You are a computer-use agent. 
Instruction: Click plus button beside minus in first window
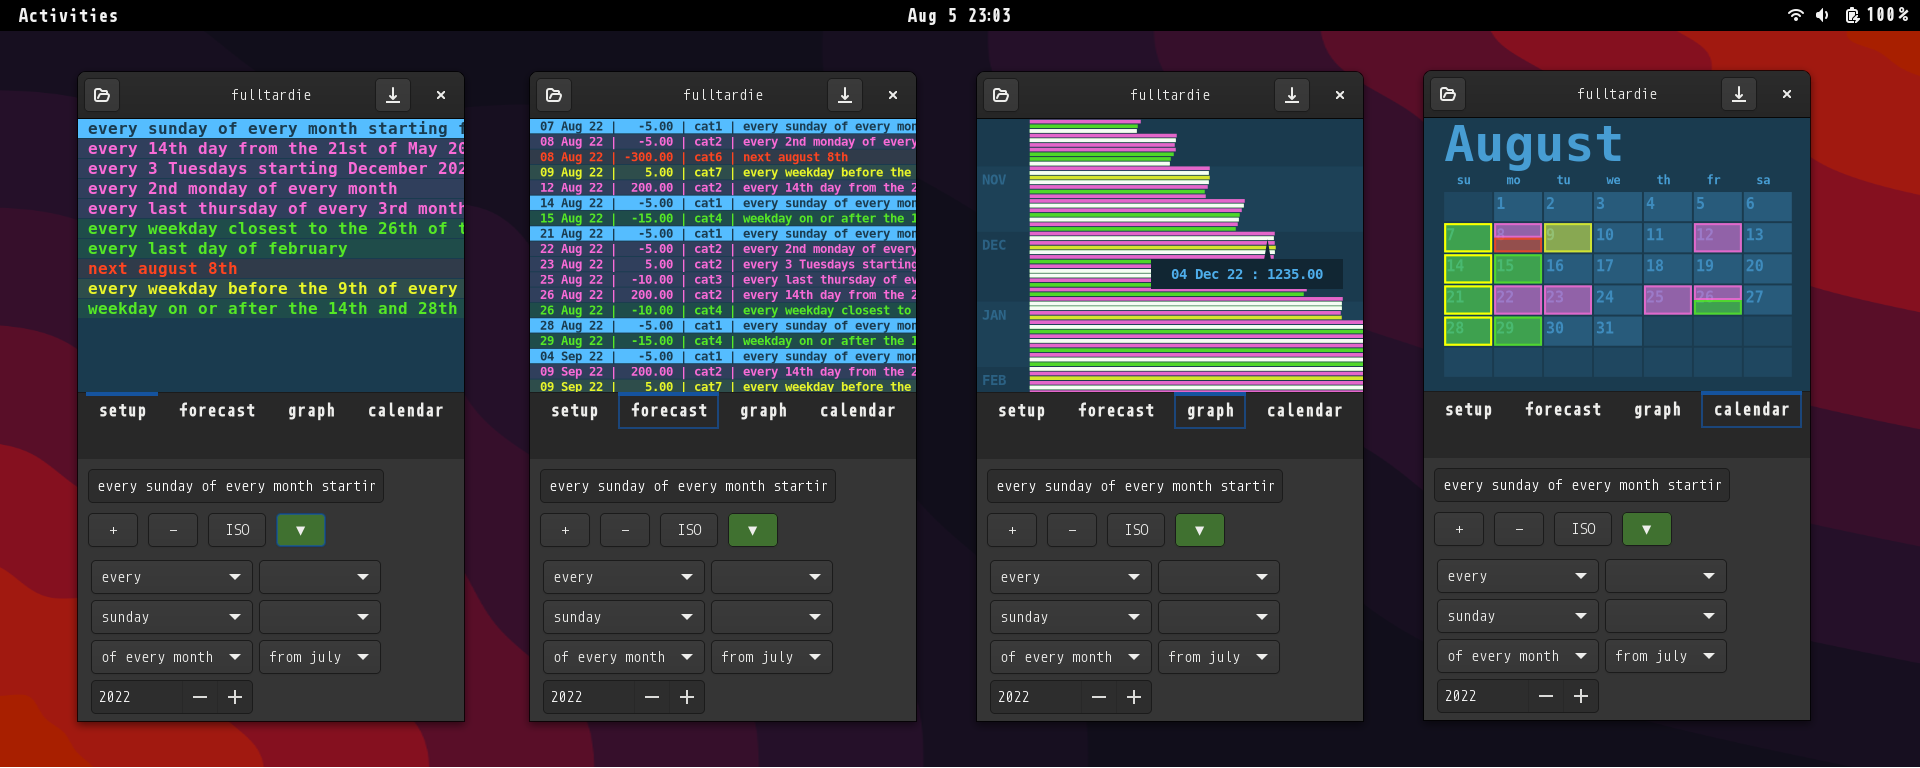click(x=113, y=530)
